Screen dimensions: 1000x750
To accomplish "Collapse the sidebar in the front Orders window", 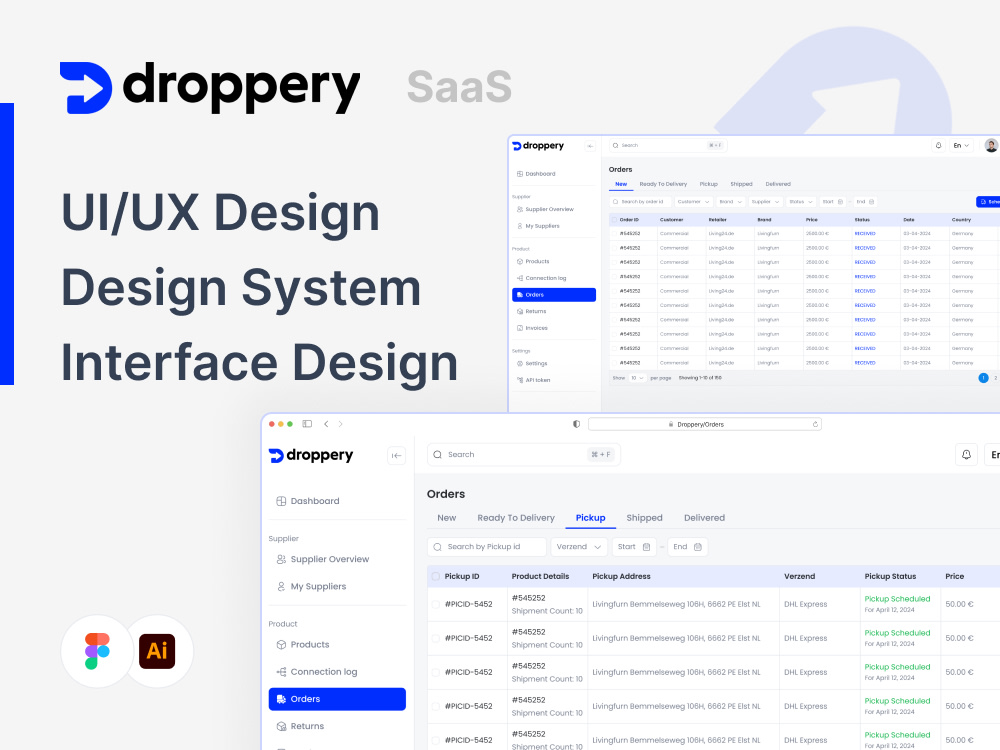I will pos(396,455).
